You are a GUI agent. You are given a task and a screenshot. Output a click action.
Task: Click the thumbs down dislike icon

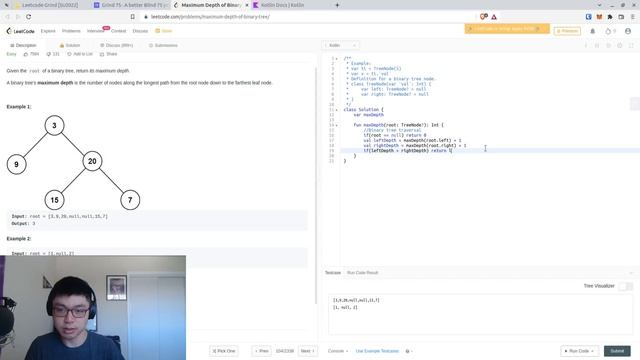coord(49,54)
